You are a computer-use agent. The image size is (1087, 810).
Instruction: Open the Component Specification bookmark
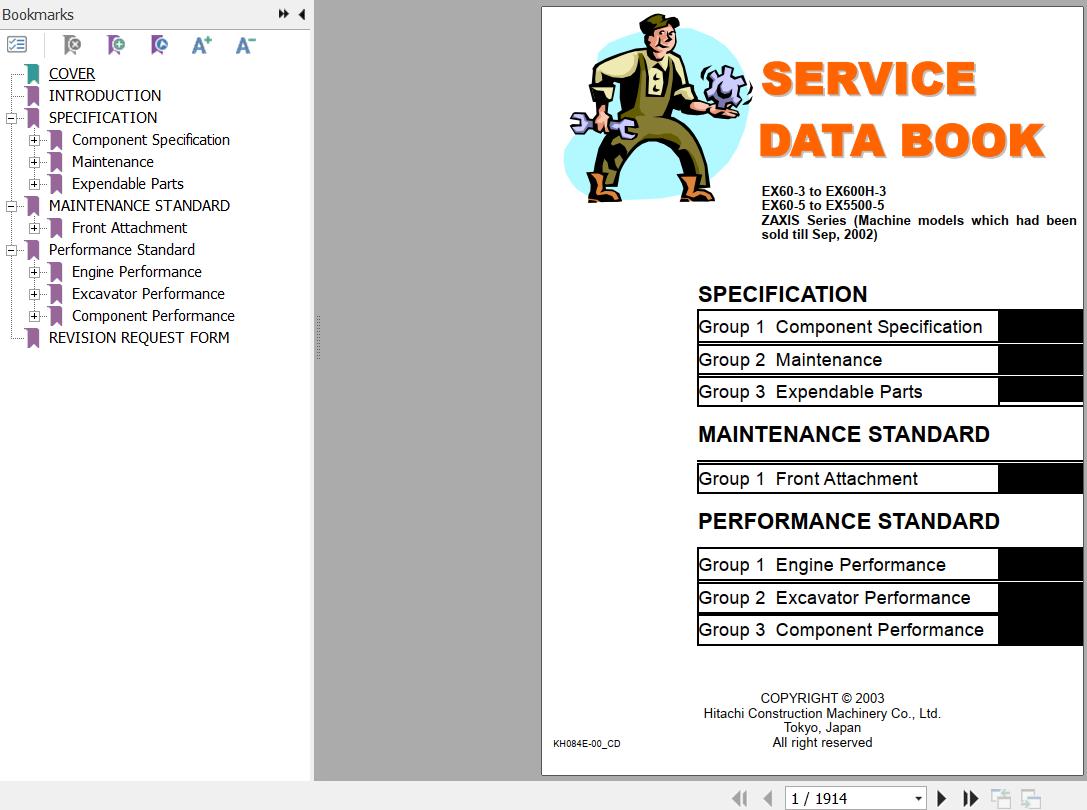[x=150, y=140]
